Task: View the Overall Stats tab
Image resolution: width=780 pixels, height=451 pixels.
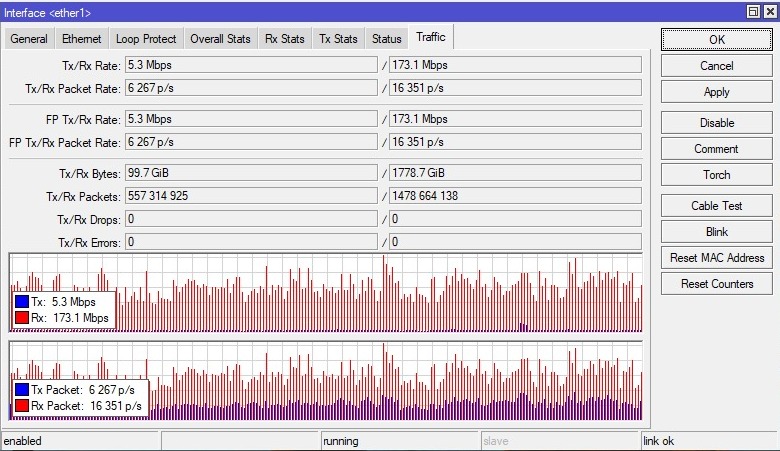Action: coord(220,39)
